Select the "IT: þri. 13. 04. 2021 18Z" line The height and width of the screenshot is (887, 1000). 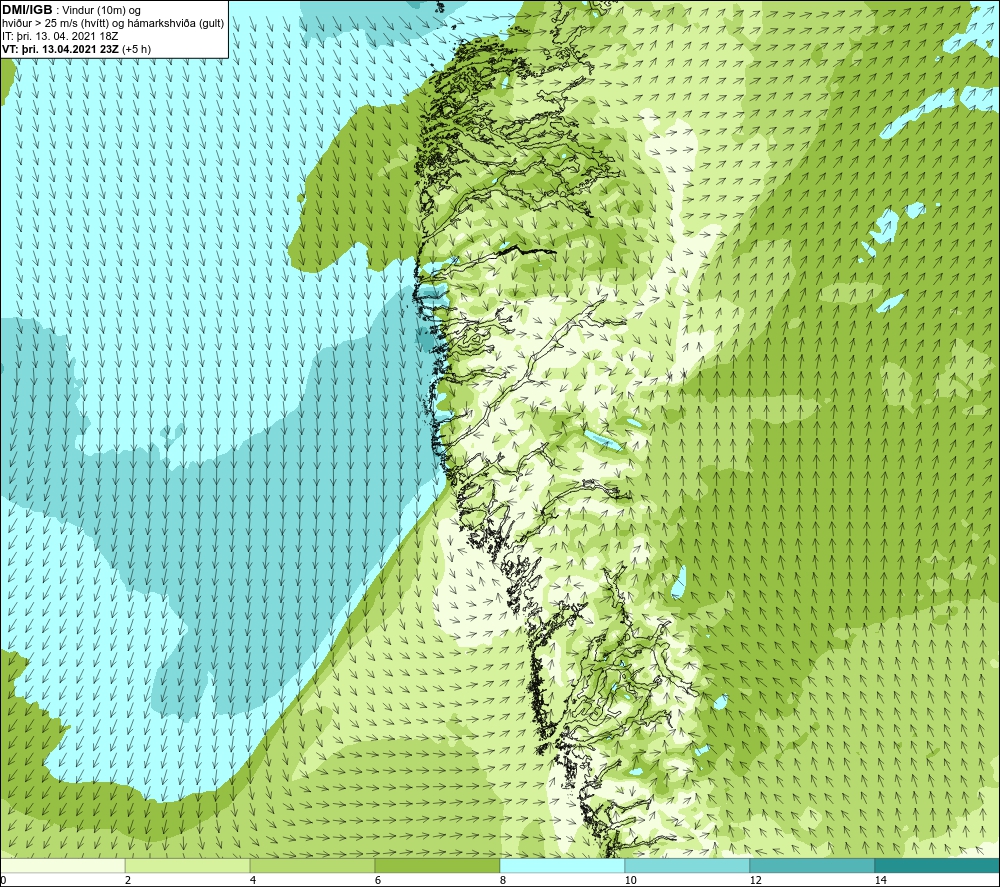(60, 36)
